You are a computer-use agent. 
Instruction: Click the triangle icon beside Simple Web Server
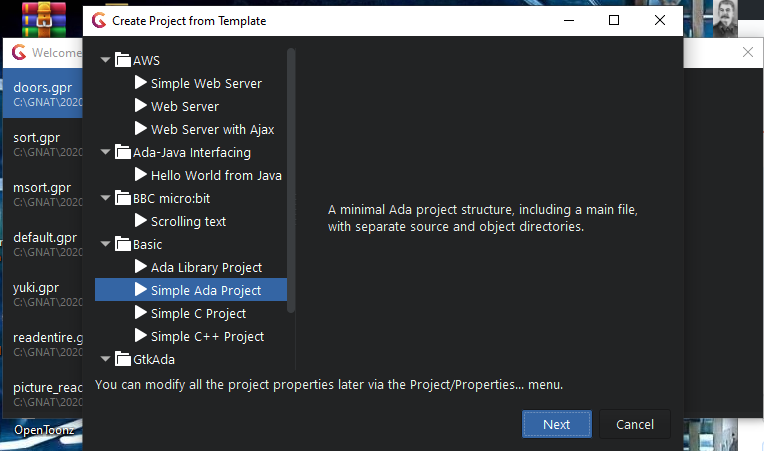point(141,83)
